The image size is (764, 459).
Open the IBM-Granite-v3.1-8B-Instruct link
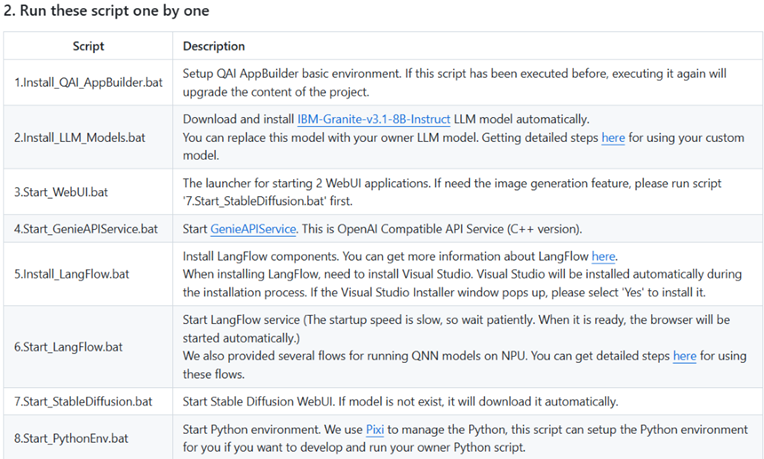(374, 119)
